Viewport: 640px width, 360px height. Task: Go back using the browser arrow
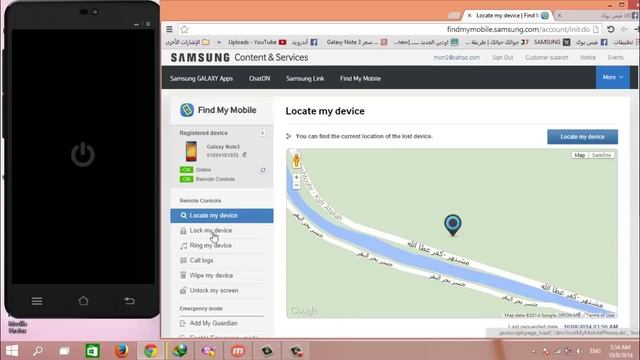[624, 29]
